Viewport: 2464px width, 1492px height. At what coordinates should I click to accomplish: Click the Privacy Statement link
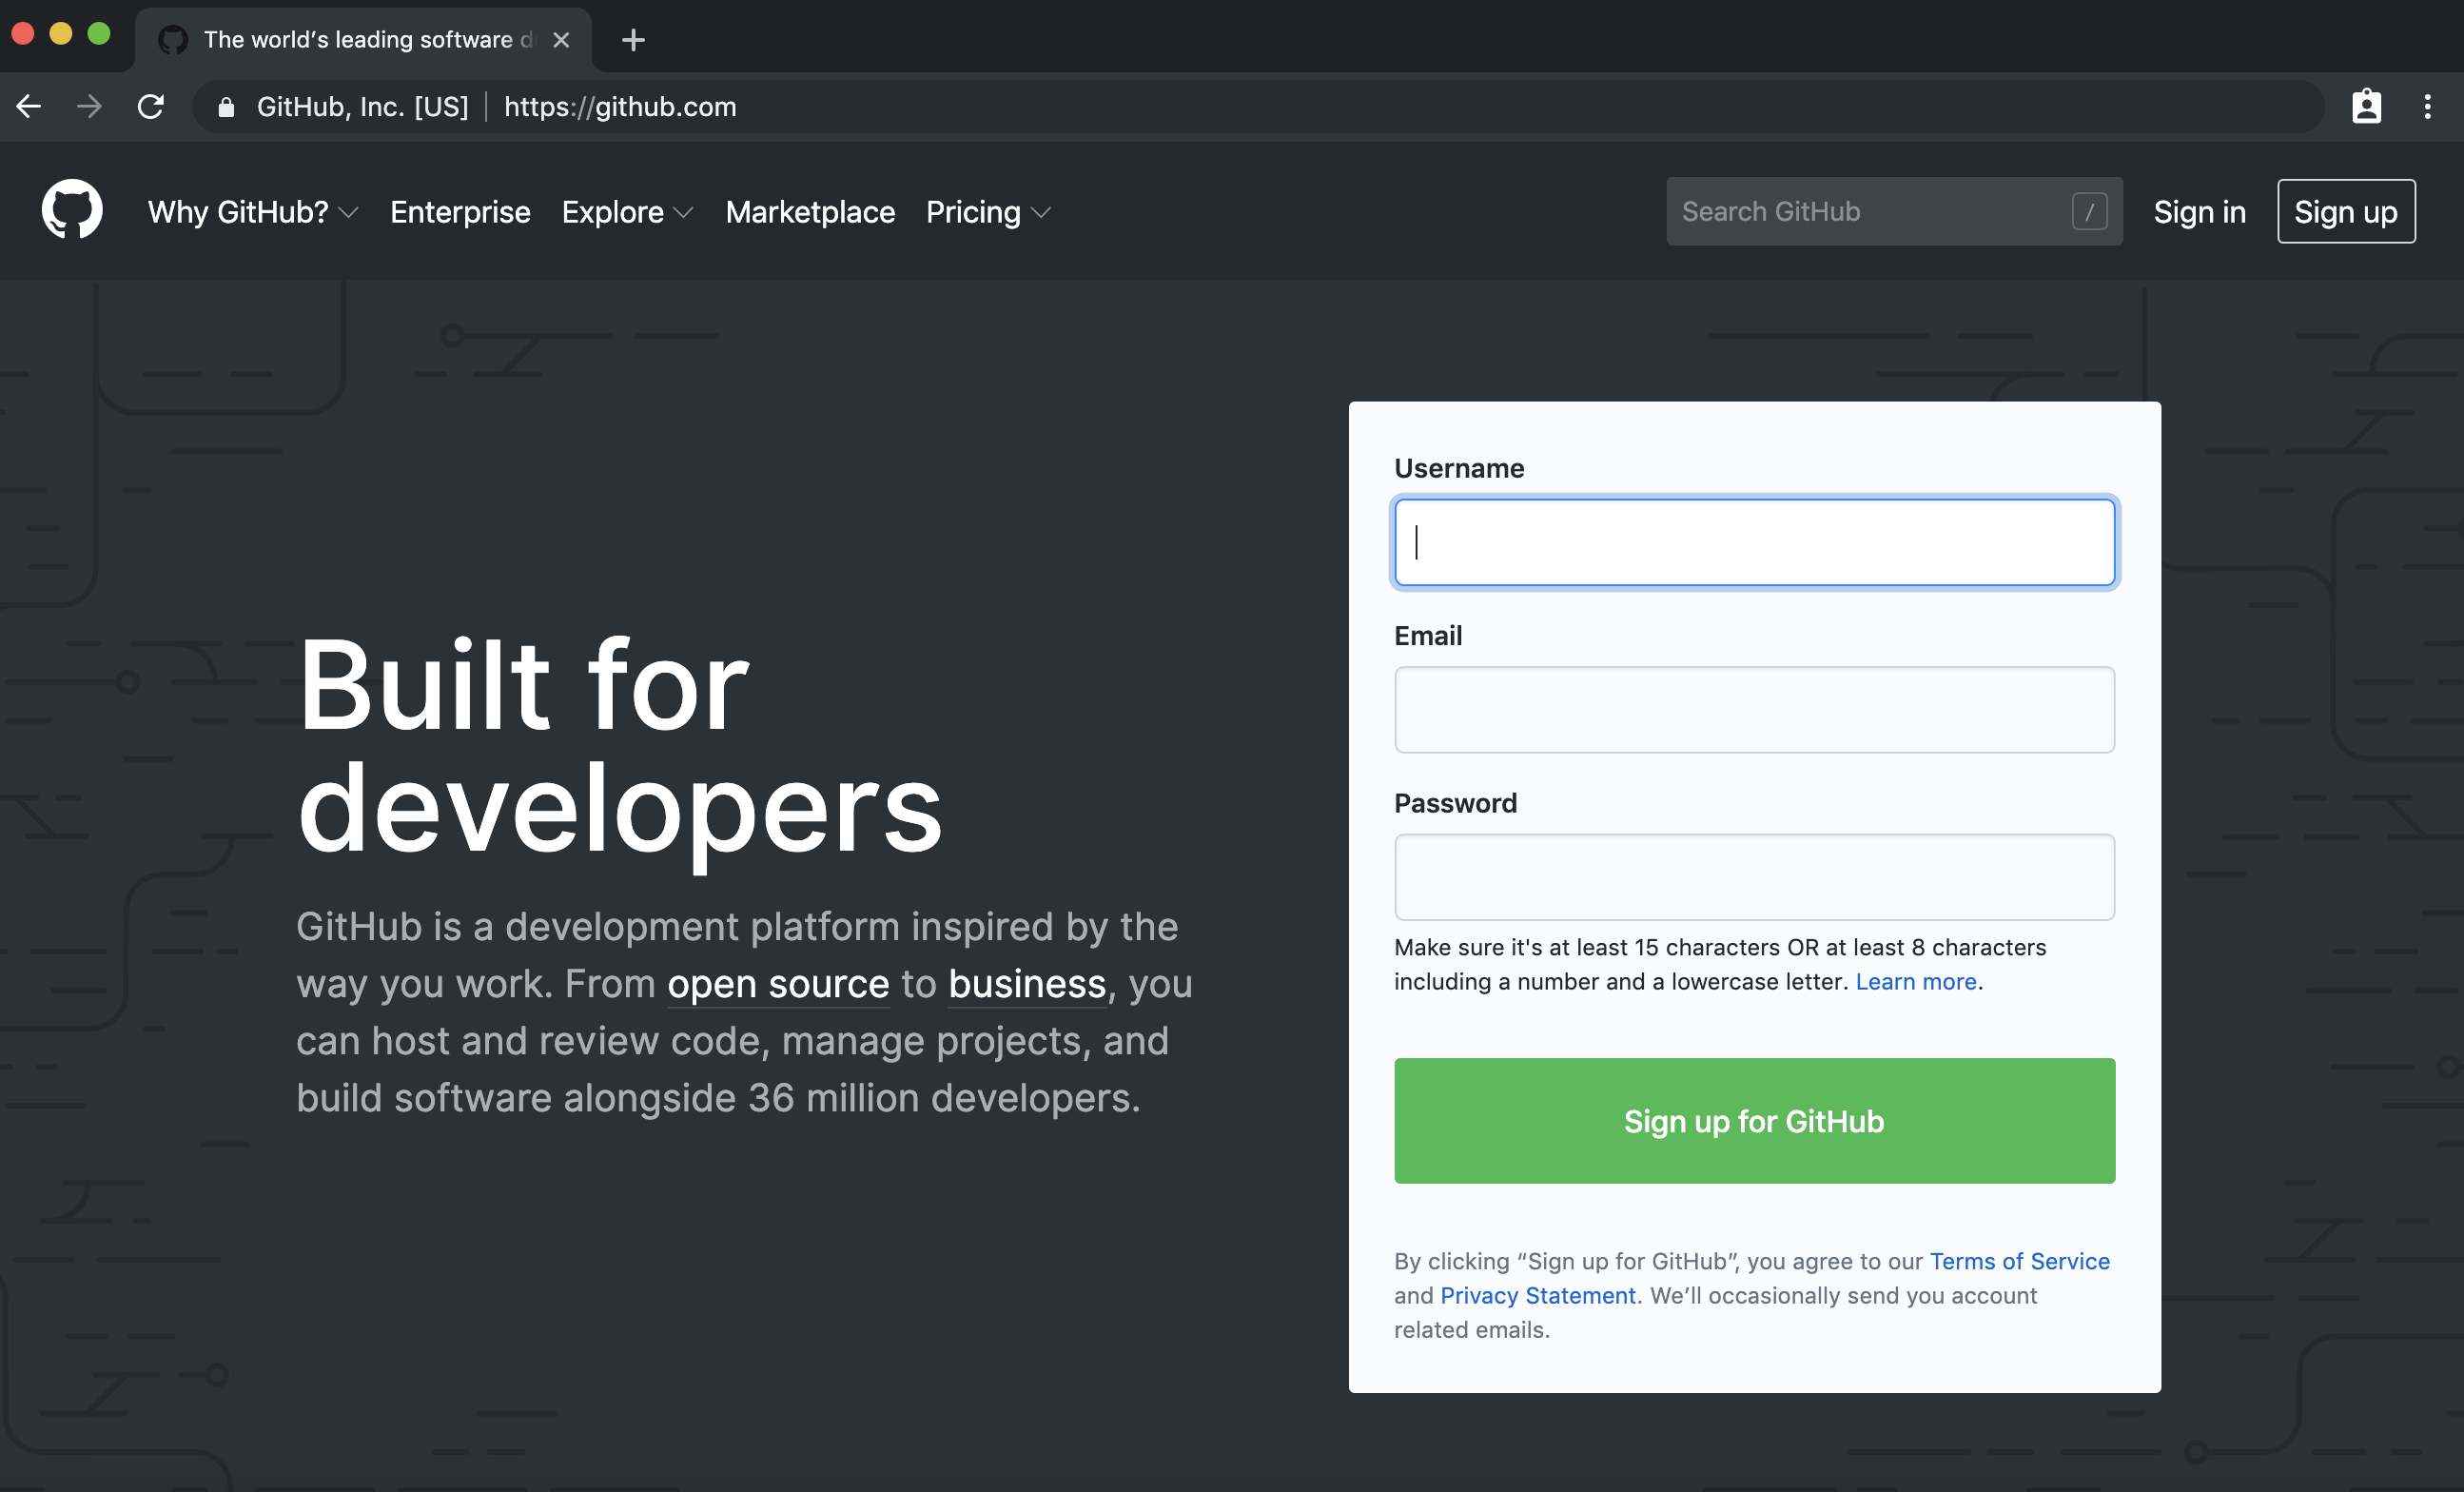[1535, 1295]
